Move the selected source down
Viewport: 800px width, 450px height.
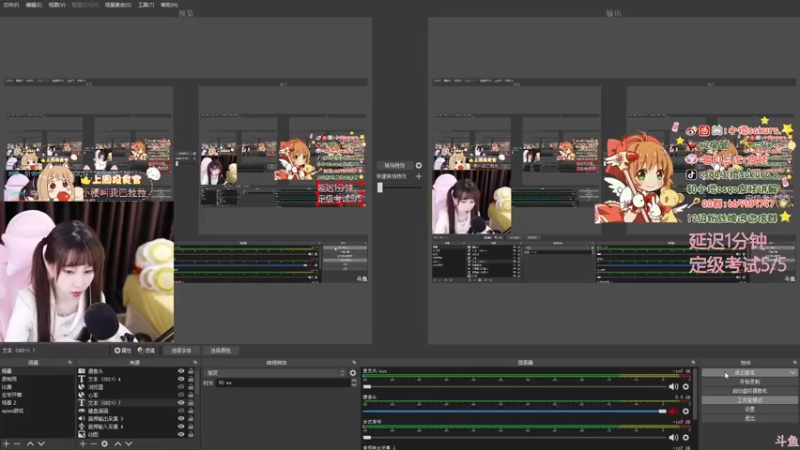(129, 444)
